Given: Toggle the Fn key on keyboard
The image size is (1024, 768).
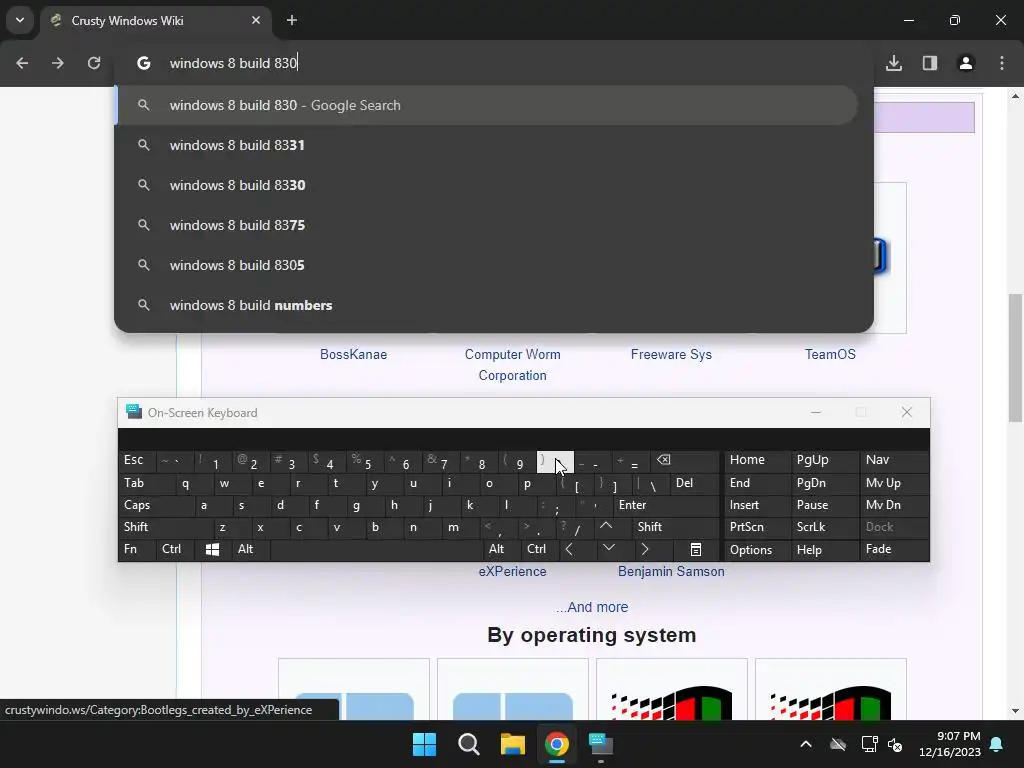Looking at the screenshot, I should 136,549.
